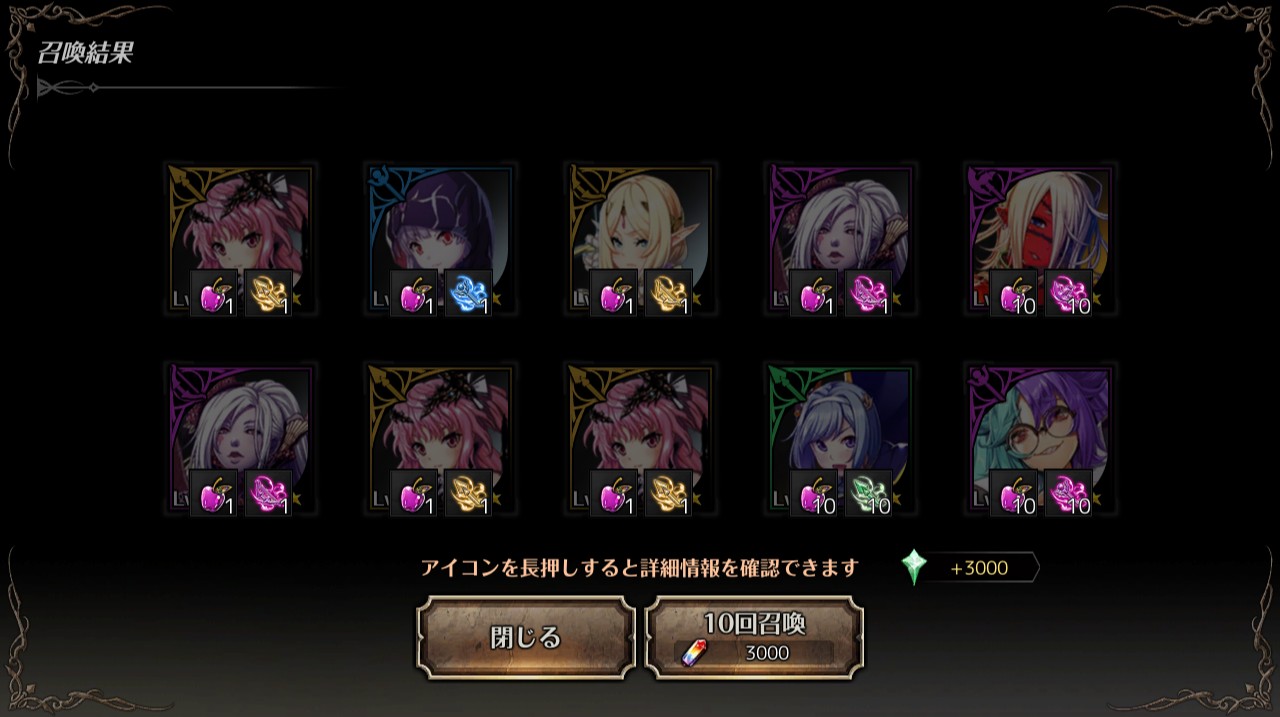The image size is (1280, 717).
Task: Click pink butterfly icon under glasses character
Action: [1069, 494]
